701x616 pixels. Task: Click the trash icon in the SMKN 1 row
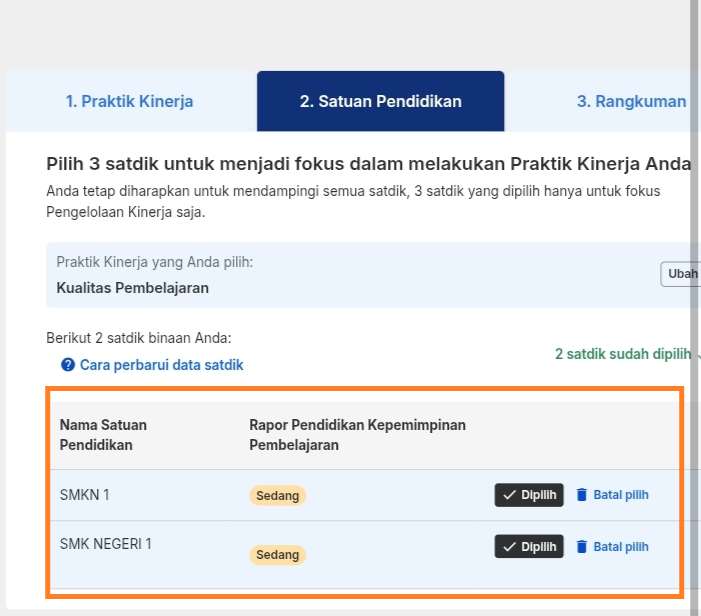pos(581,494)
